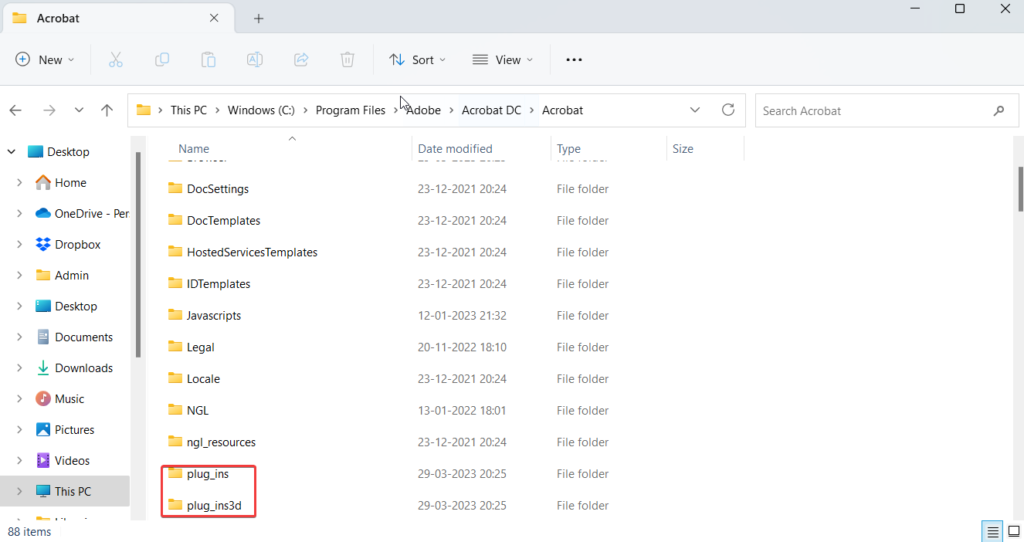Refresh the current folder view

pos(728,110)
